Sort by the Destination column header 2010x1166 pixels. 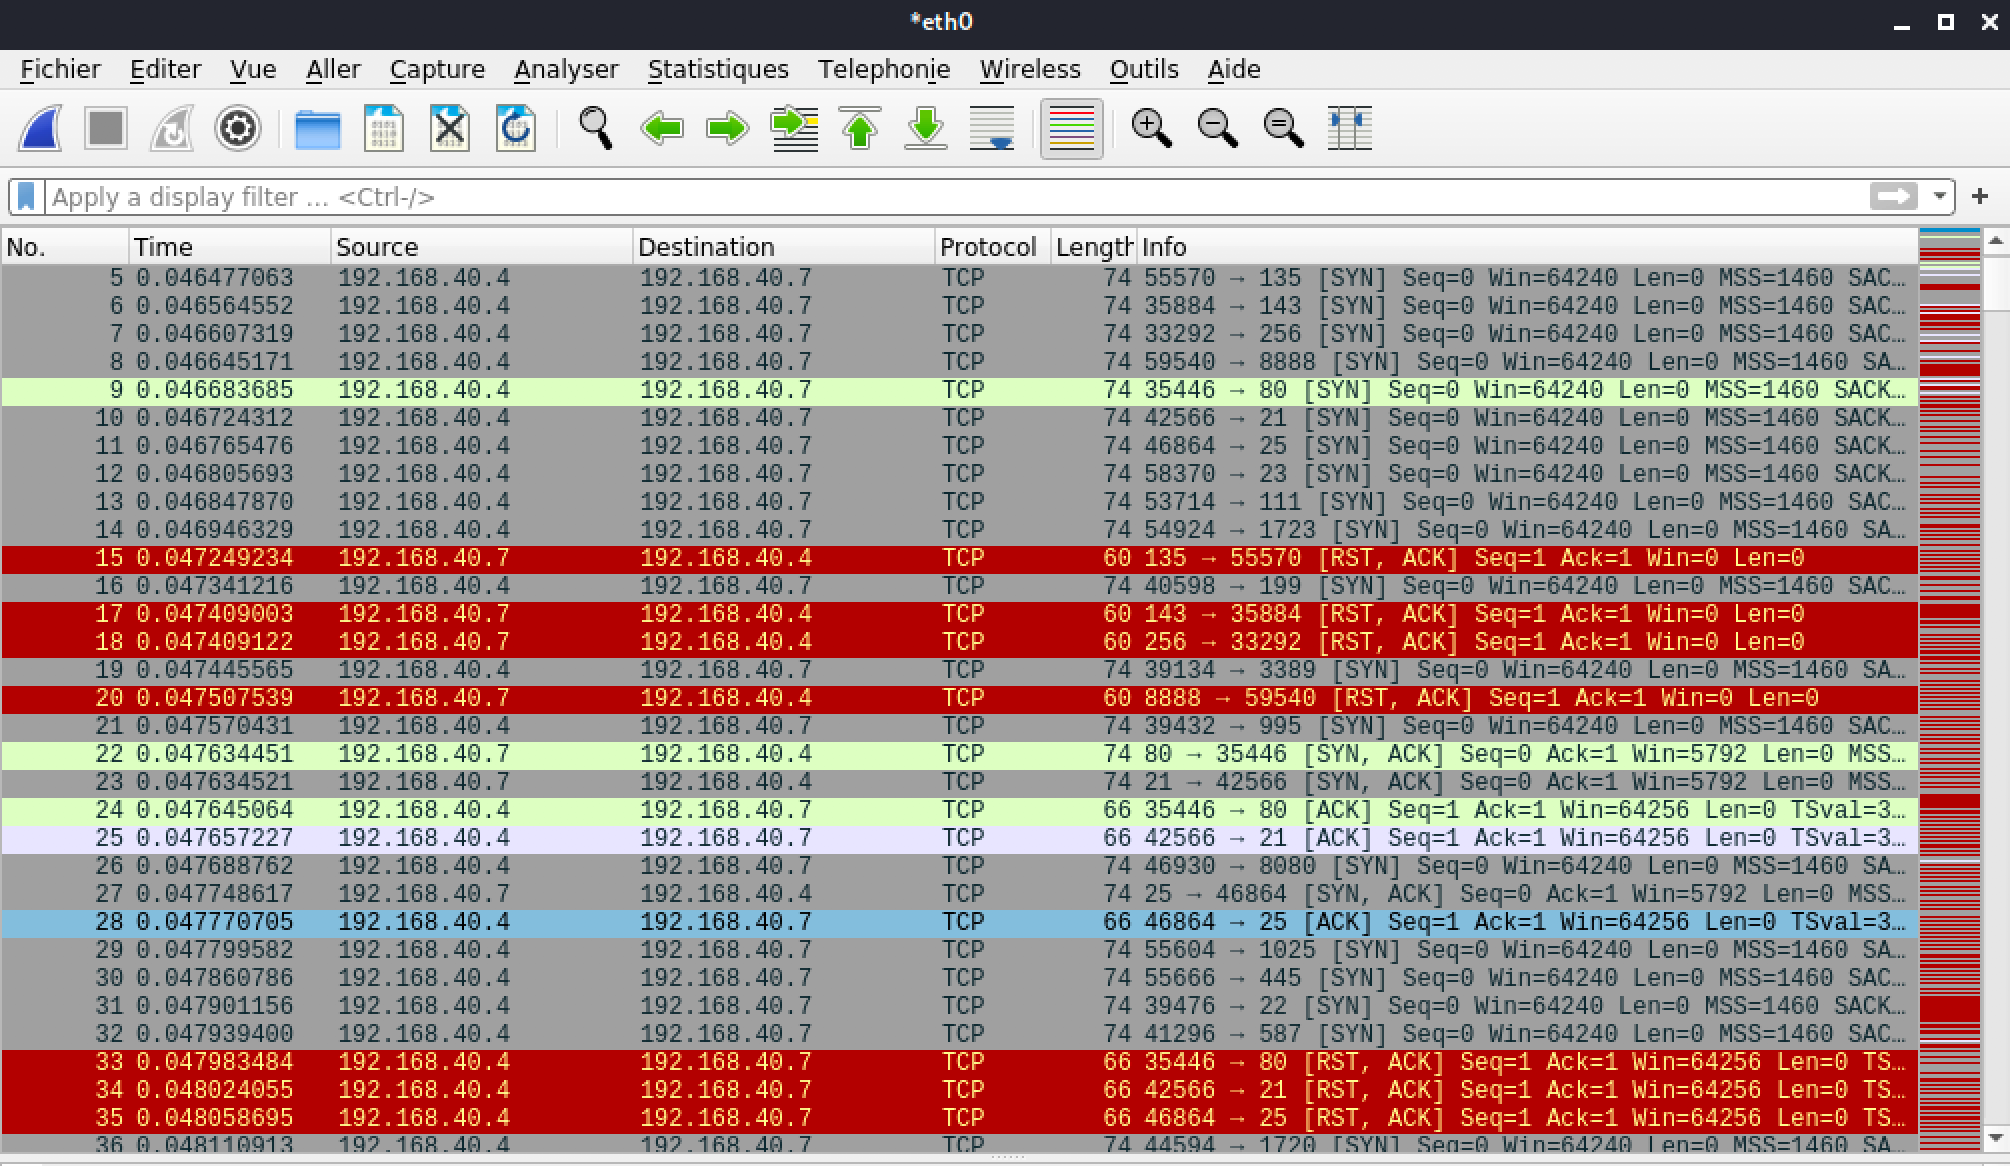(x=784, y=247)
